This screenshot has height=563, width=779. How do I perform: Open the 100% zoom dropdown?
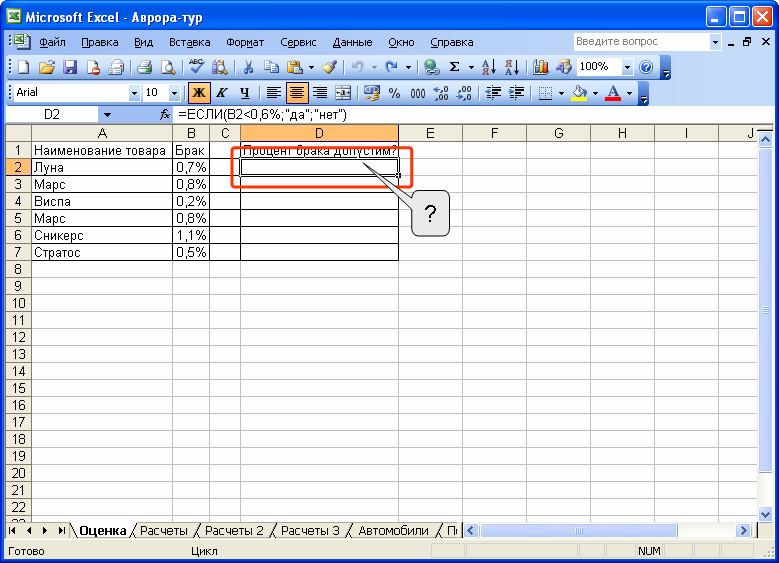click(x=627, y=67)
